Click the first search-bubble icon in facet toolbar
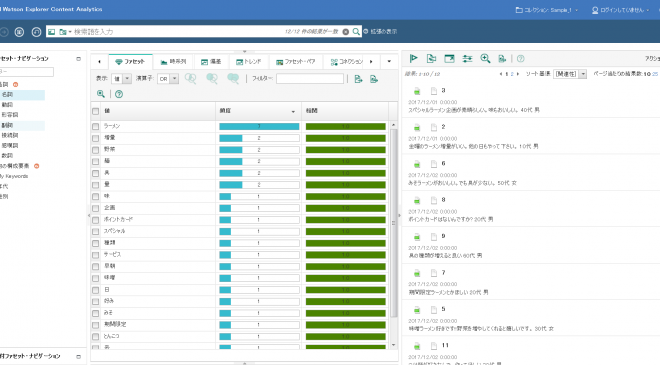The width and height of the screenshot is (660, 365). pos(191,78)
